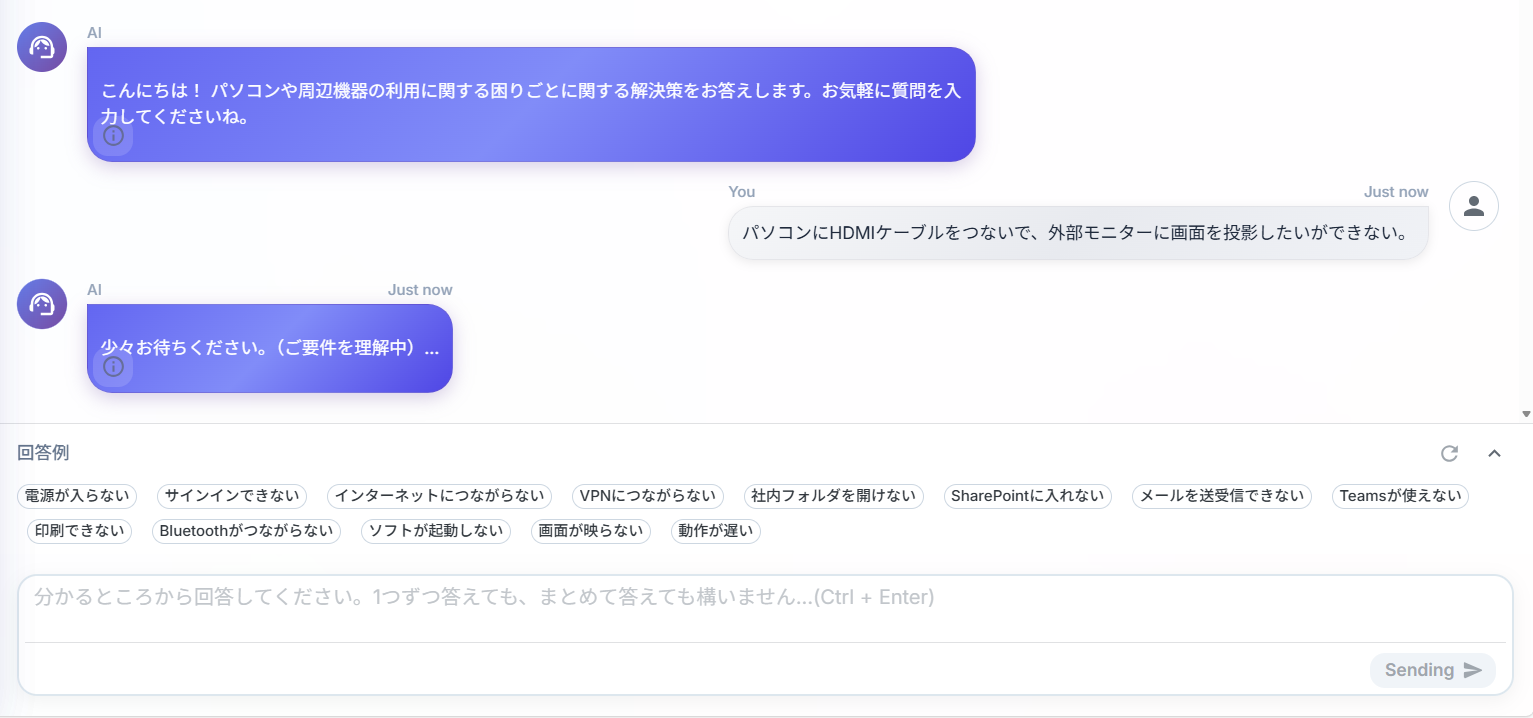This screenshot has height=718, width=1533.
Task: Collapse the 回答例 panel with the chevron
Action: coord(1495,453)
